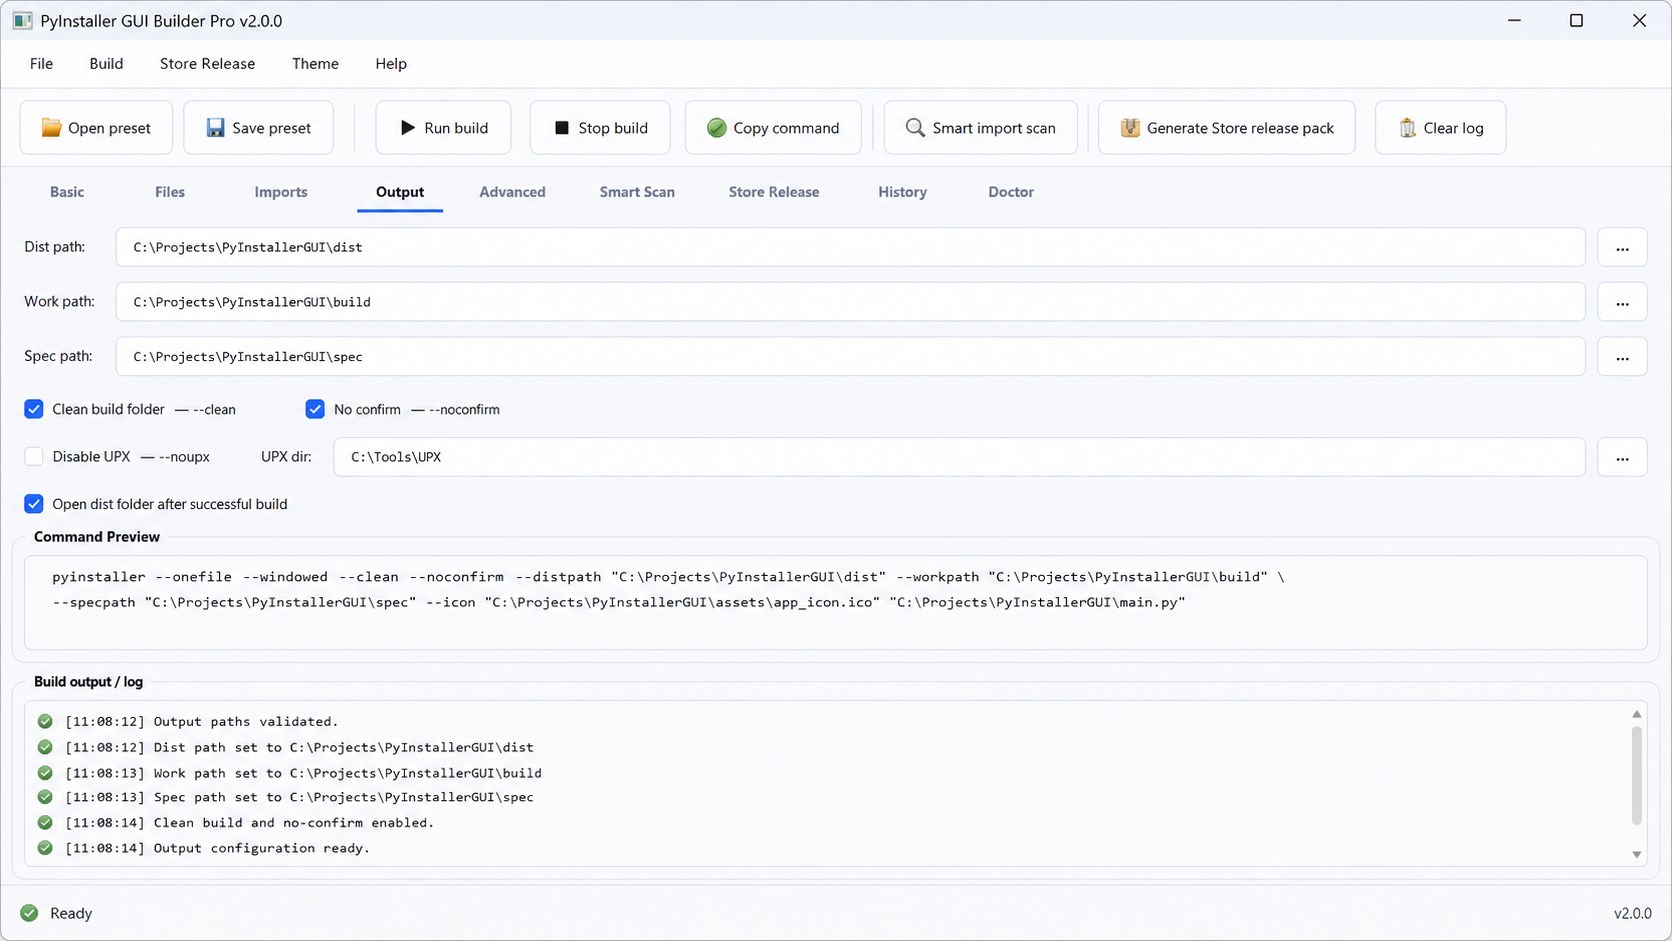Click into the UPX dir input field
Screen dimensions: 1672x941
click(959, 457)
